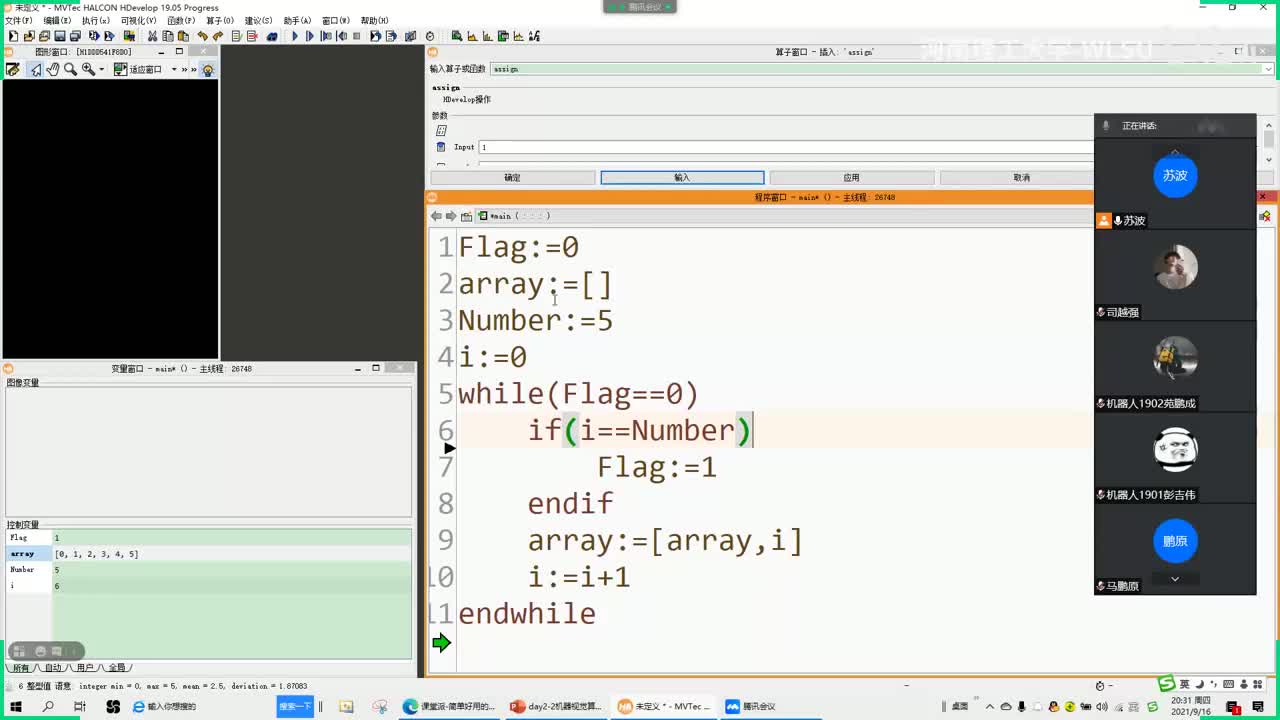Switch to the 自动 variables tab
Screen dimensions: 1280x720
coord(52,667)
